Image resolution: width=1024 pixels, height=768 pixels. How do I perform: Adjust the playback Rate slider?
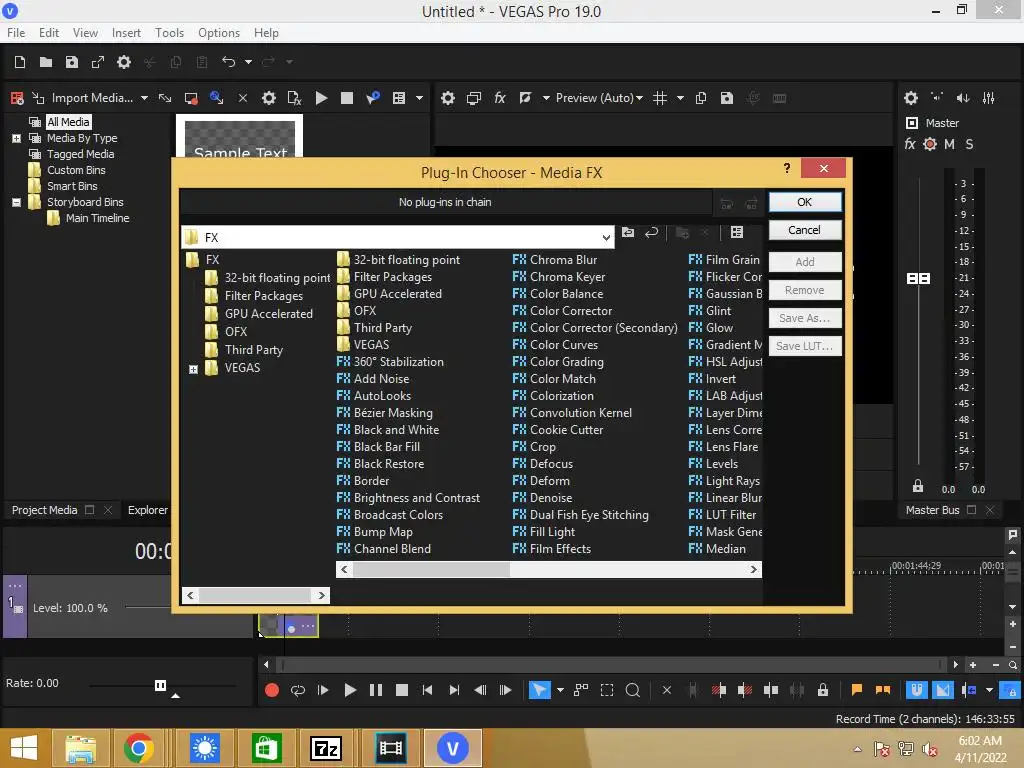161,685
